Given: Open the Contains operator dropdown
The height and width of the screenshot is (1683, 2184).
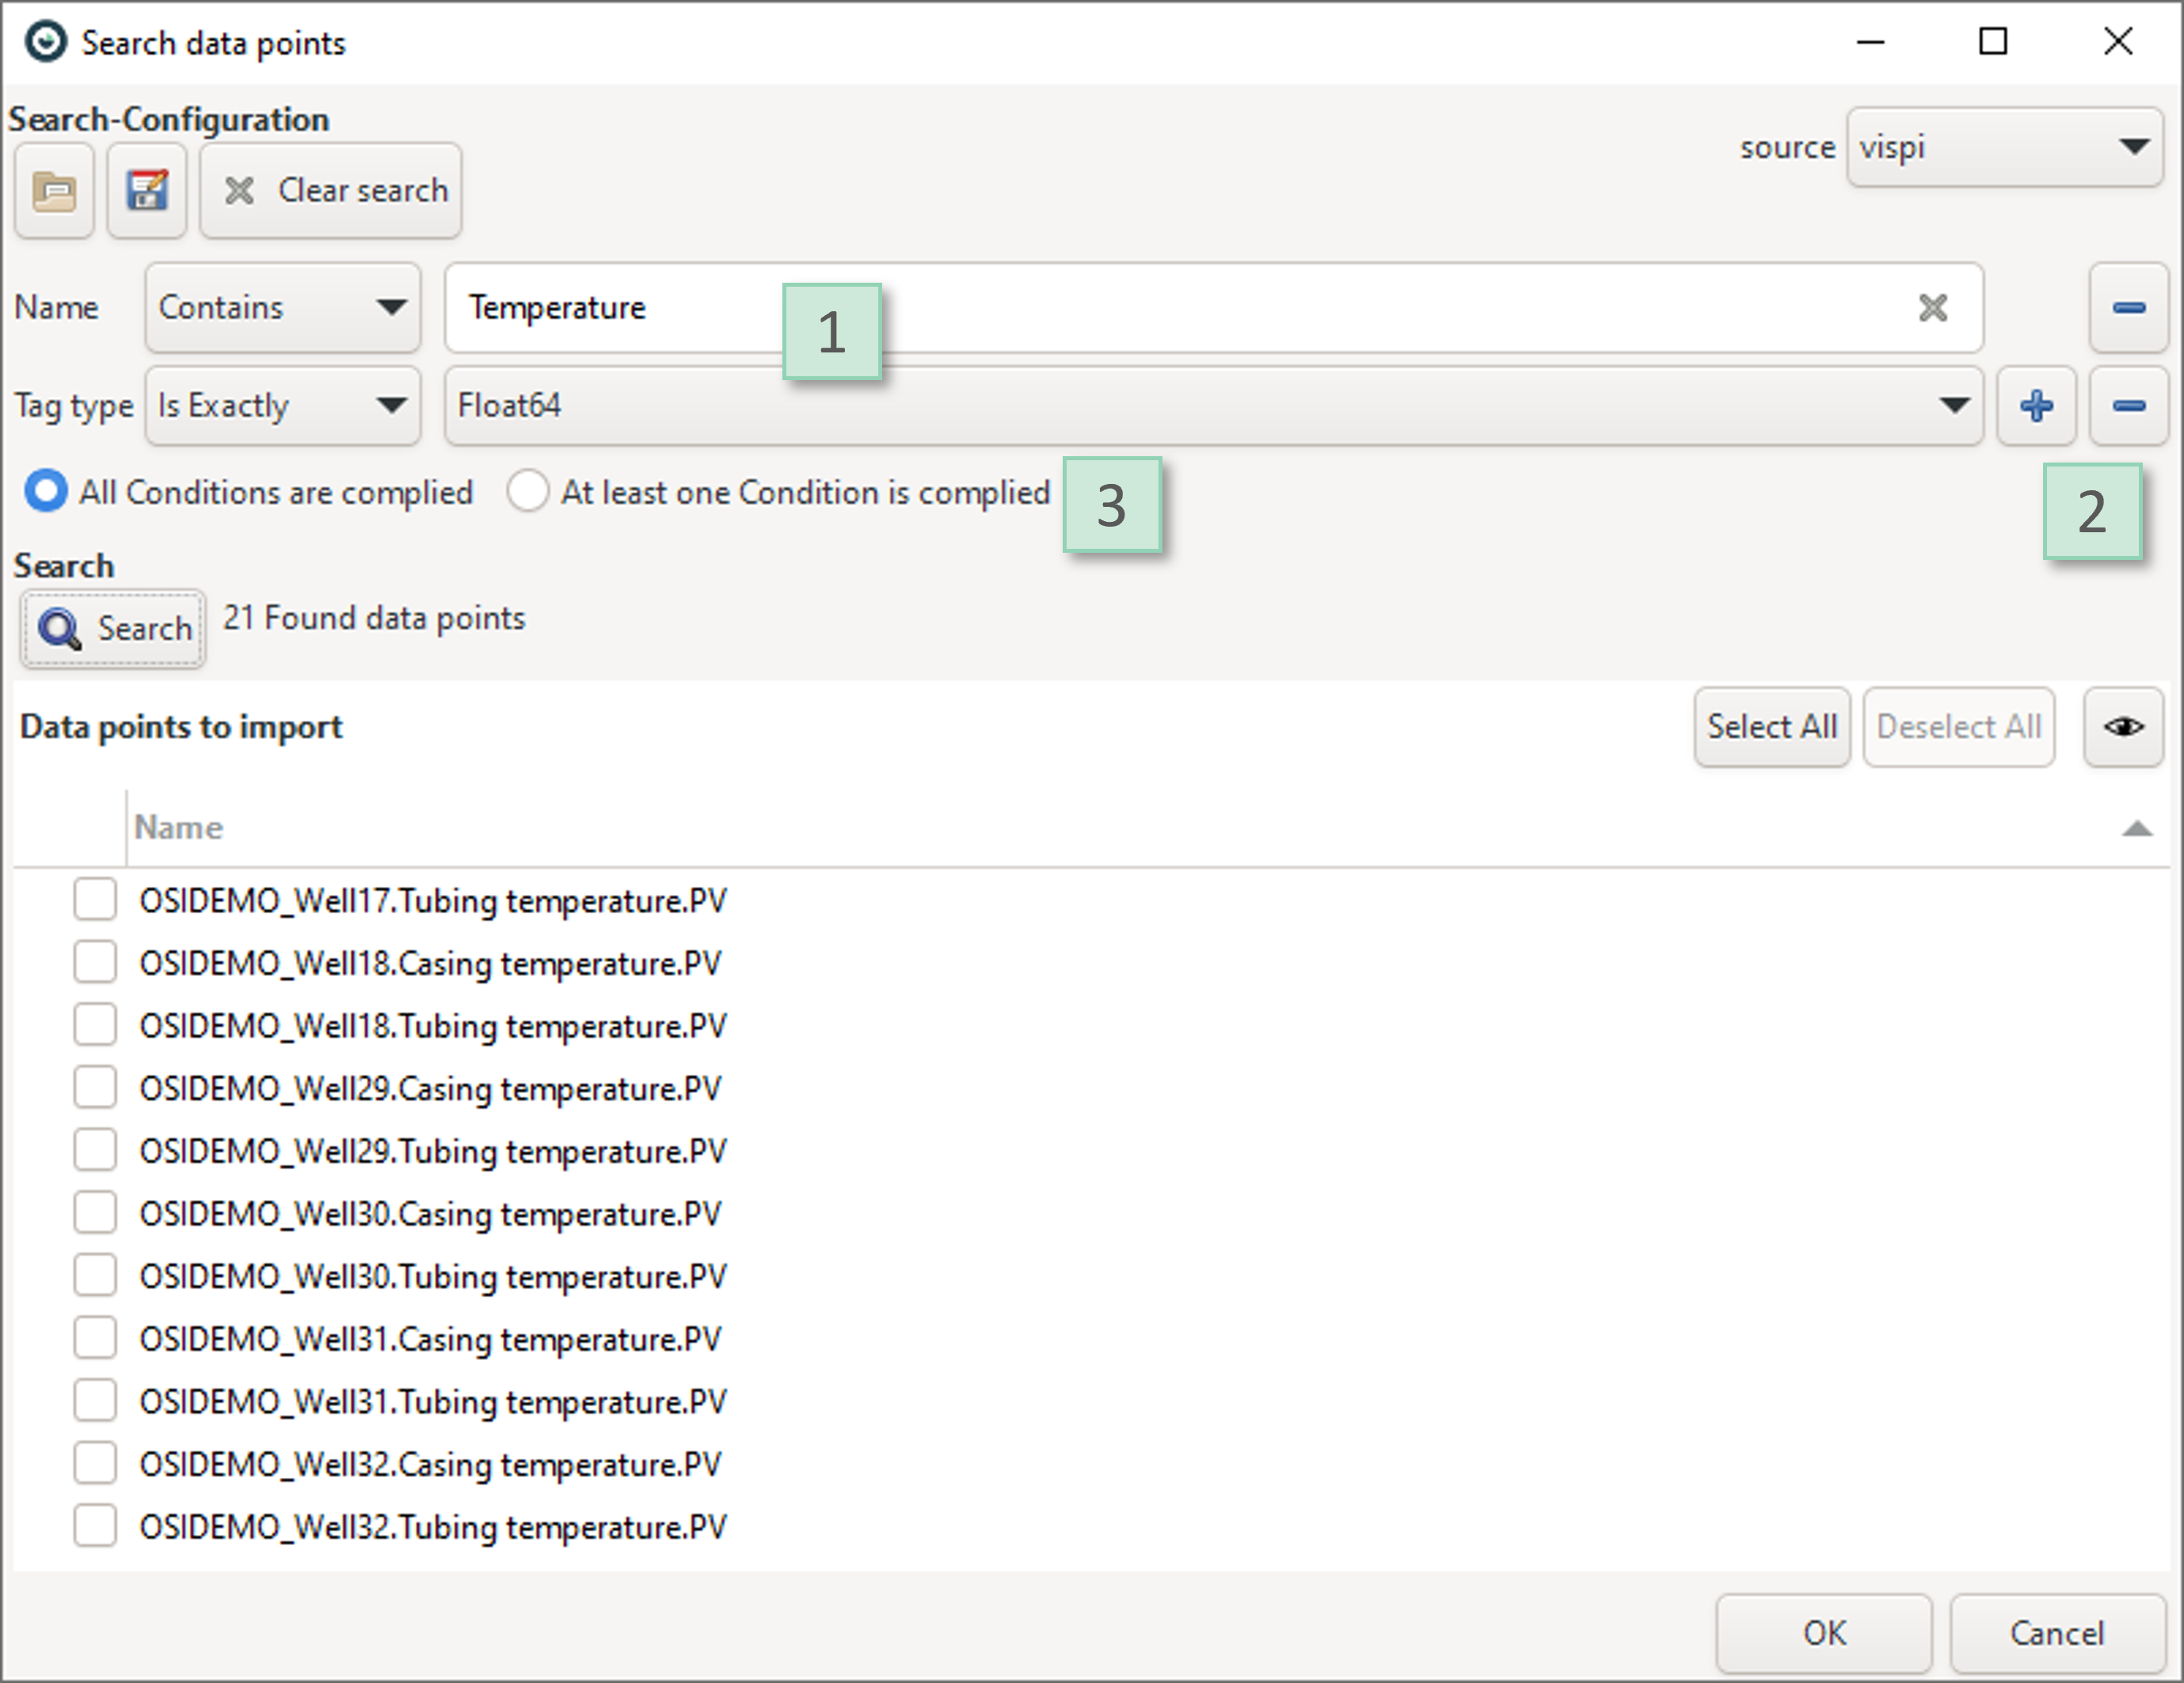Looking at the screenshot, I should coord(282,307).
